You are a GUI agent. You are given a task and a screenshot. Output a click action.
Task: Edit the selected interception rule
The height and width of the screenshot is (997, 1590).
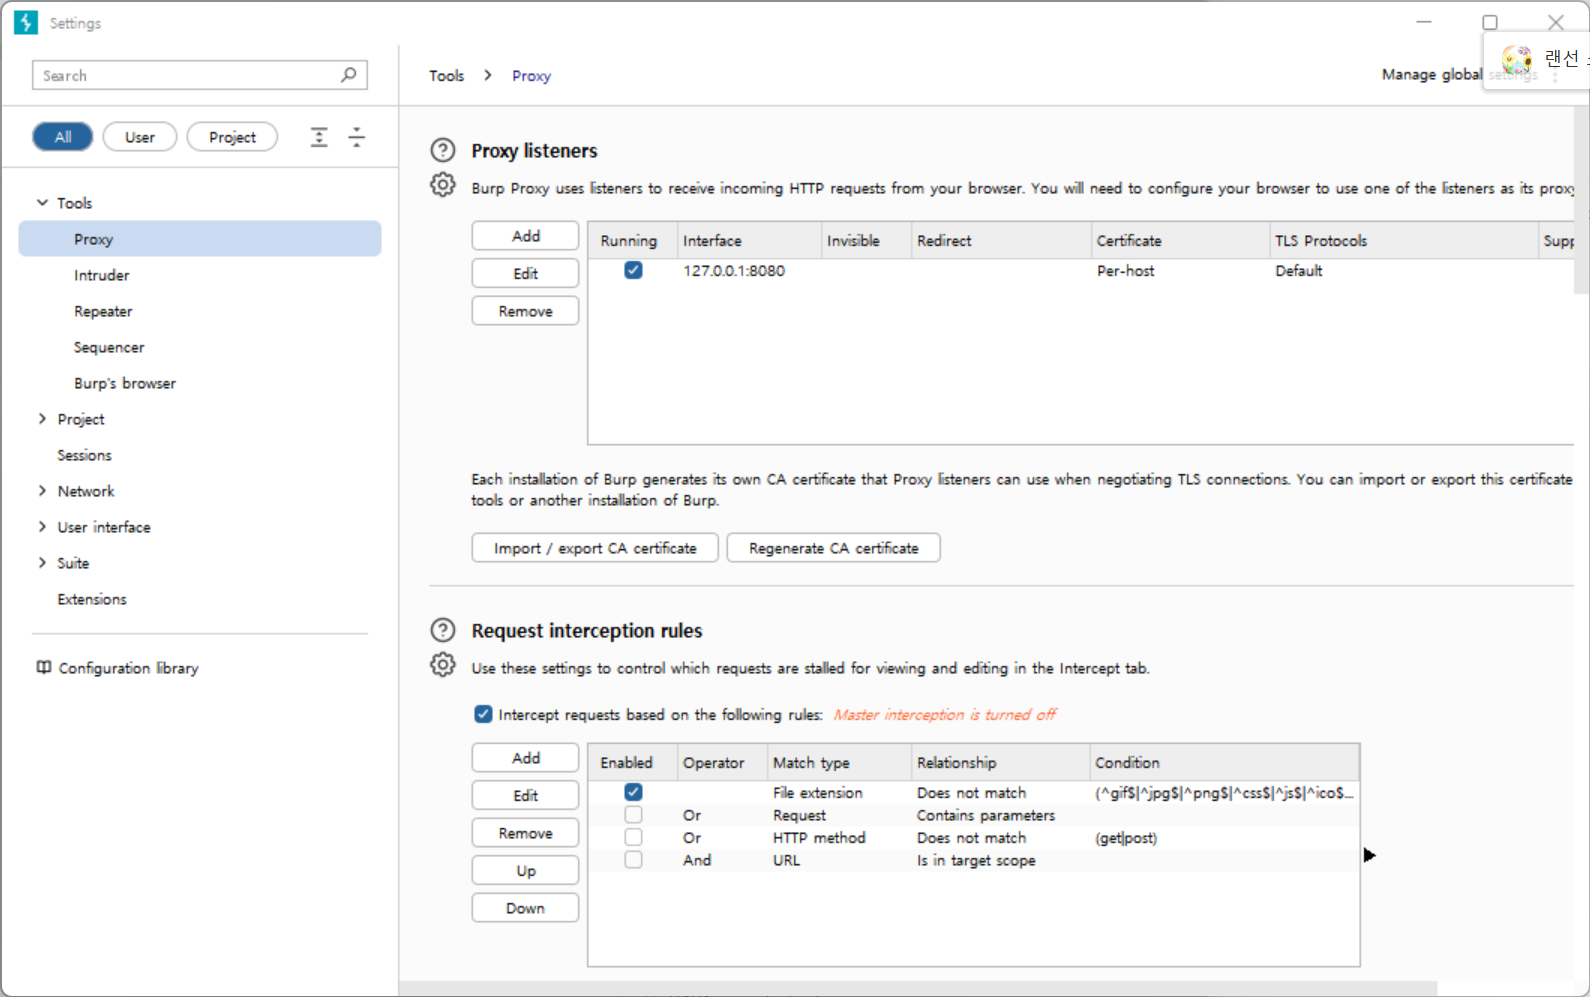tap(525, 795)
